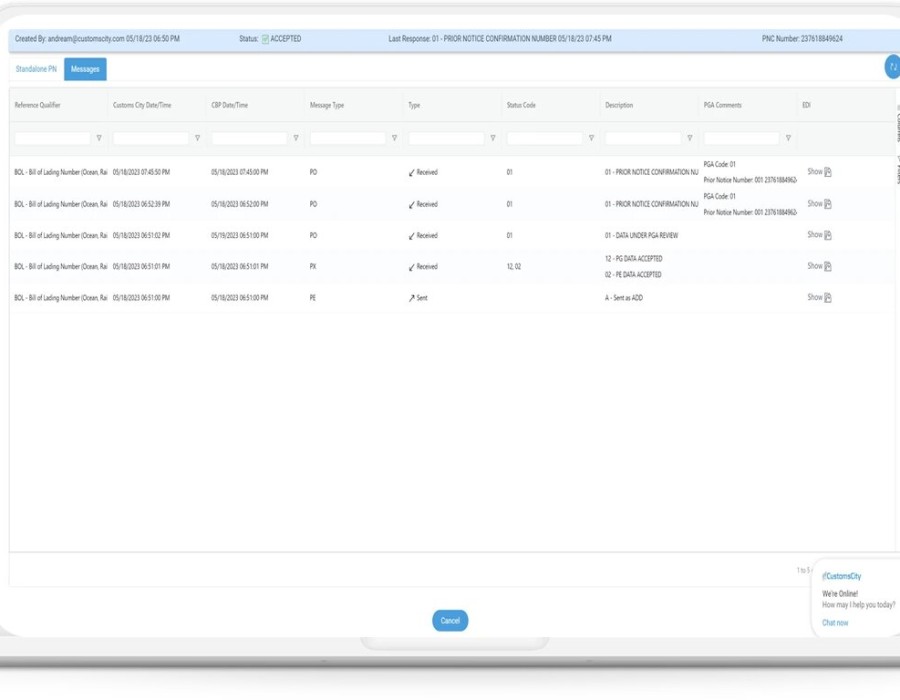The width and height of the screenshot is (900, 700).
Task: Click the blue round refresh button at top right
Action: (892, 67)
